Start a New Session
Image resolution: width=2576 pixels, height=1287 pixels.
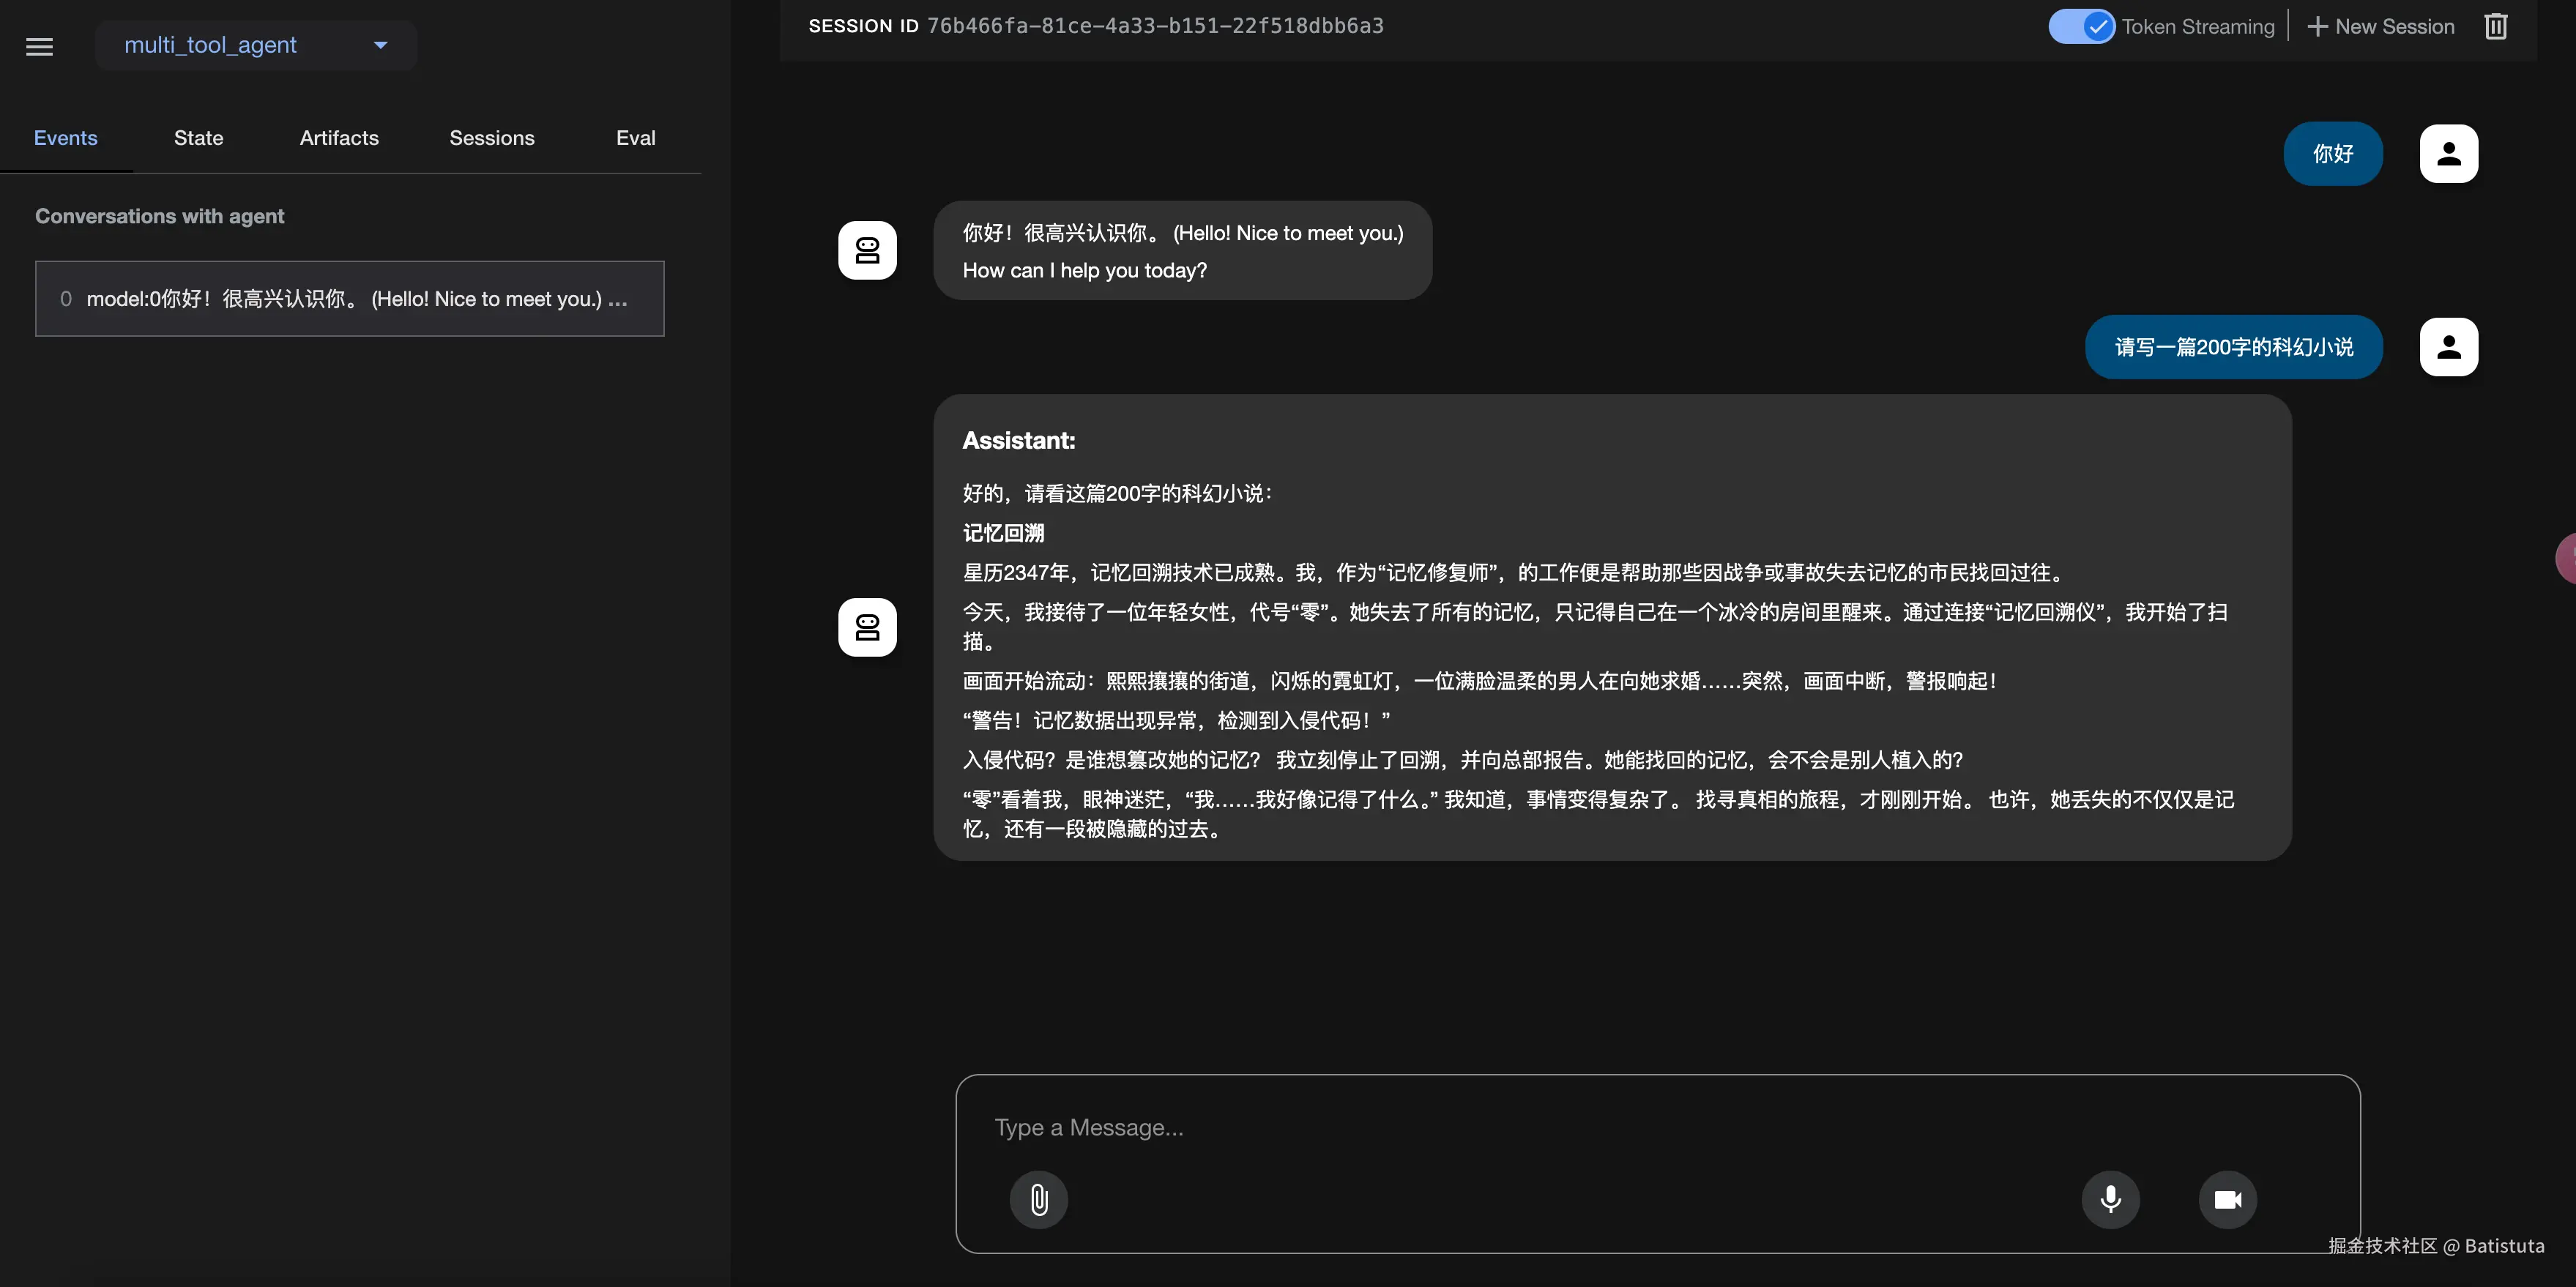click(x=2380, y=27)
